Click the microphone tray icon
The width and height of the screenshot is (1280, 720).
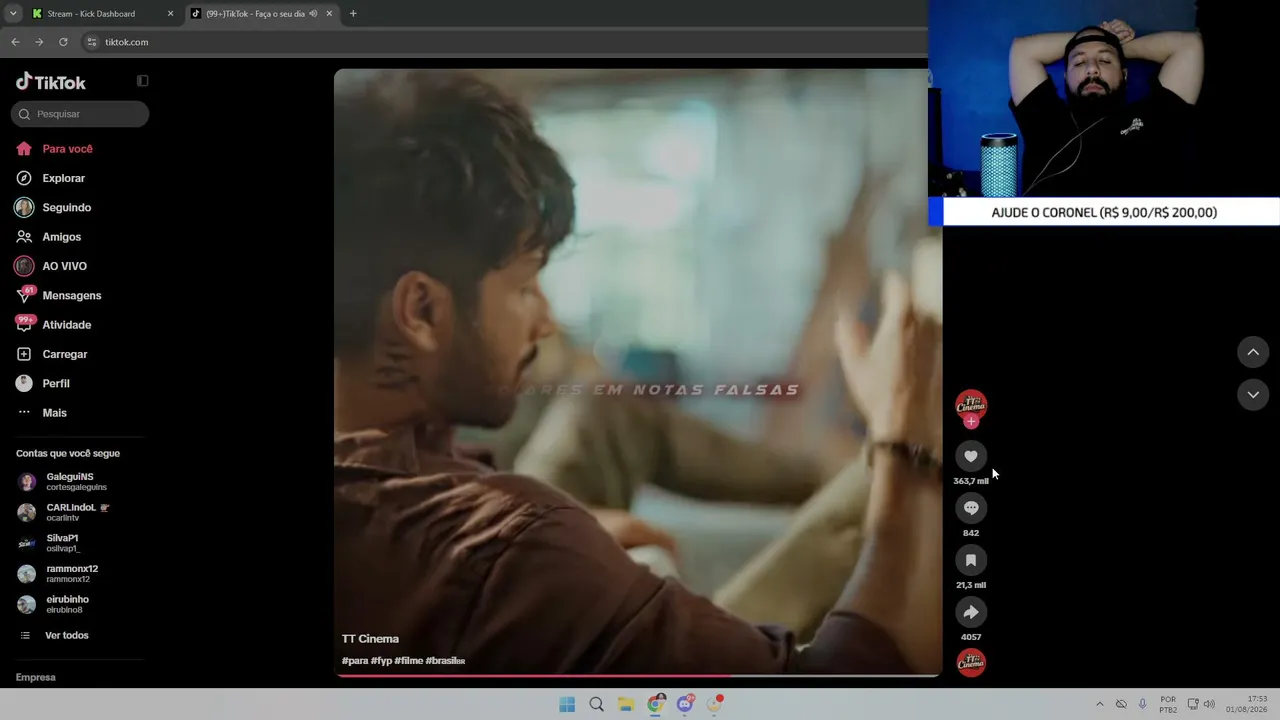pos(1143,704)
